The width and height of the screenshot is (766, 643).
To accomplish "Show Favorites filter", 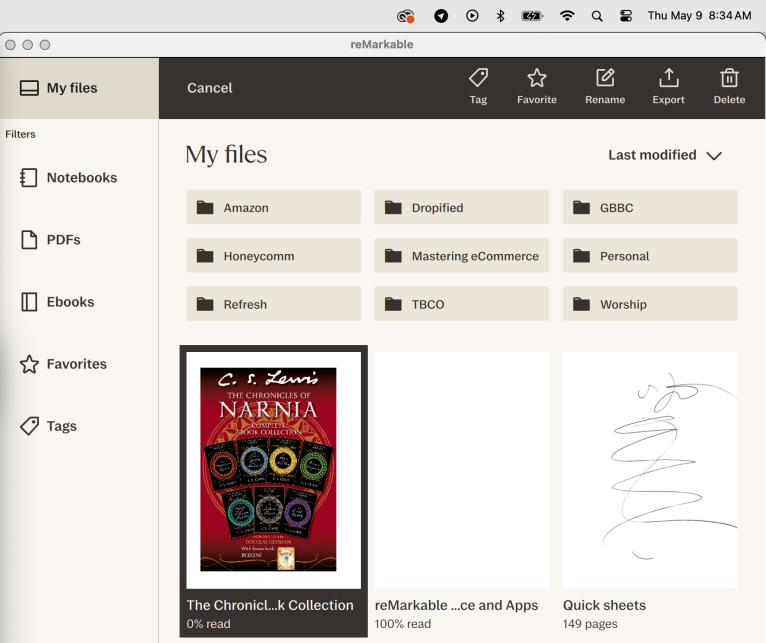I will click(x=63, y=364).
